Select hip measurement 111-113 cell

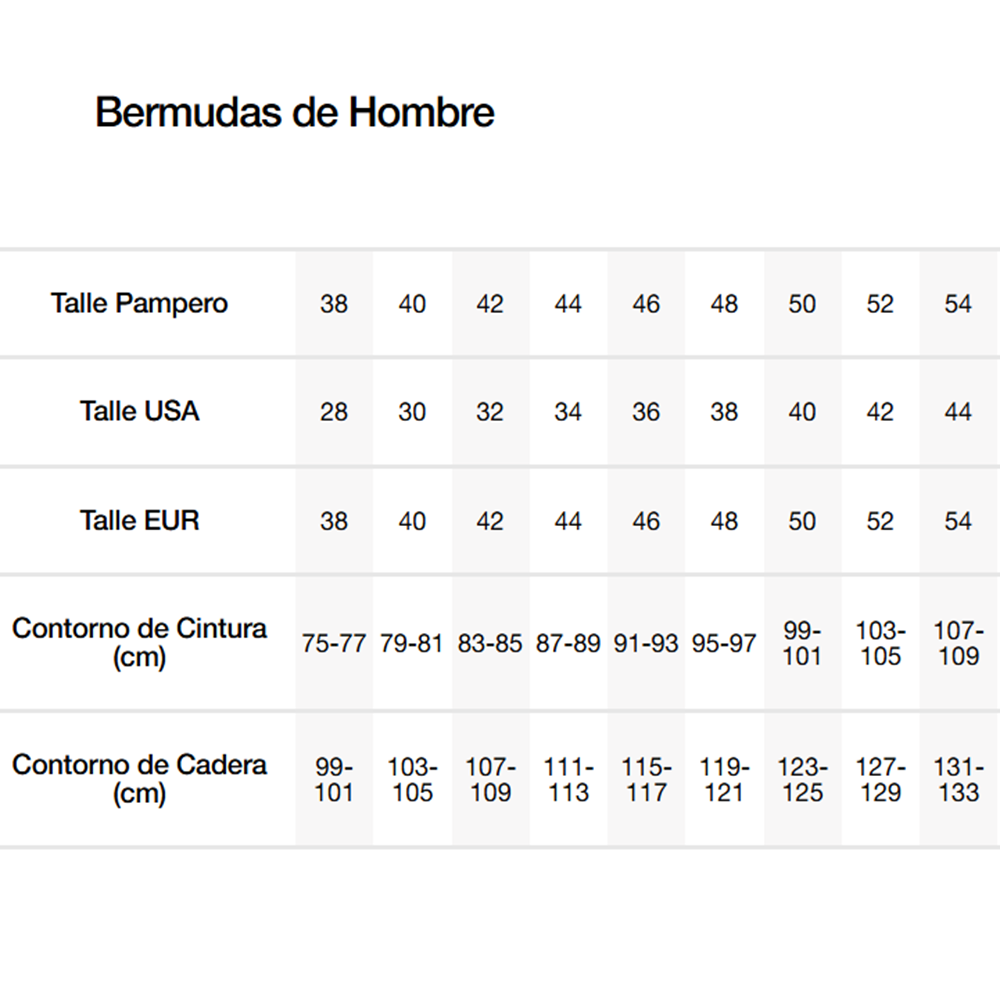point(568,780)
